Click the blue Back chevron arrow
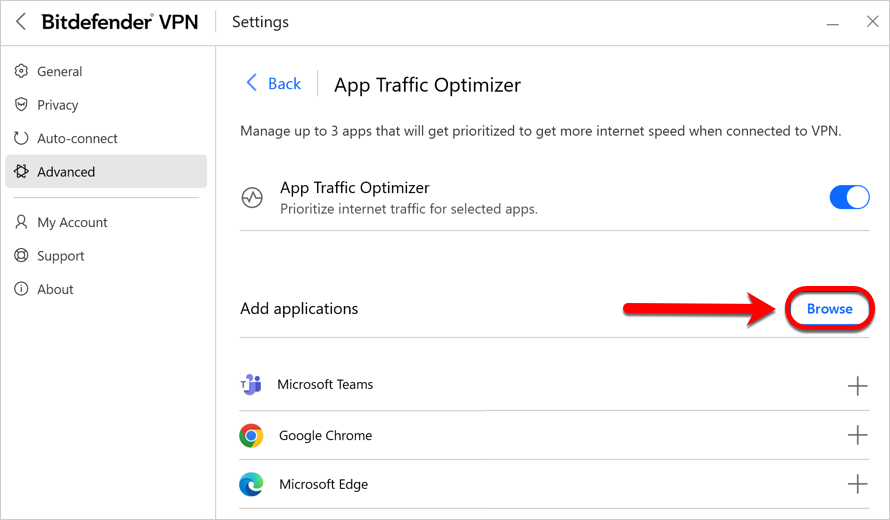 [251, 83]
